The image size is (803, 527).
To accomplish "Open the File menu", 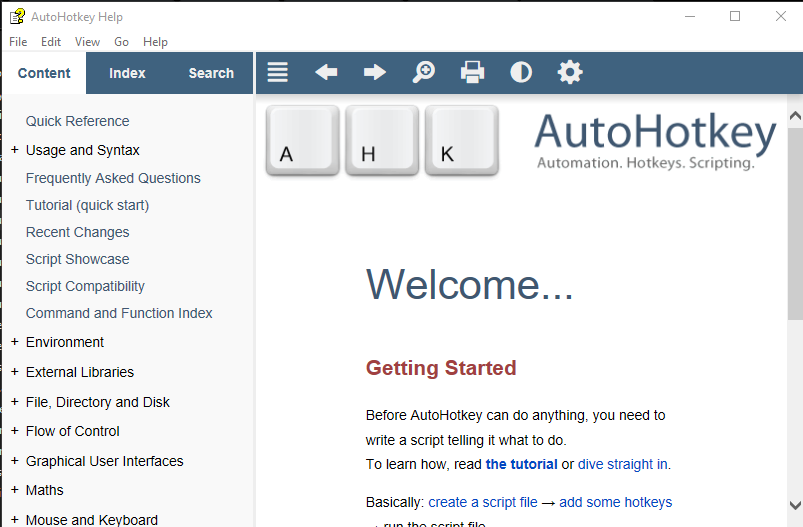I will pyautogui.click(x=18, y=42).
